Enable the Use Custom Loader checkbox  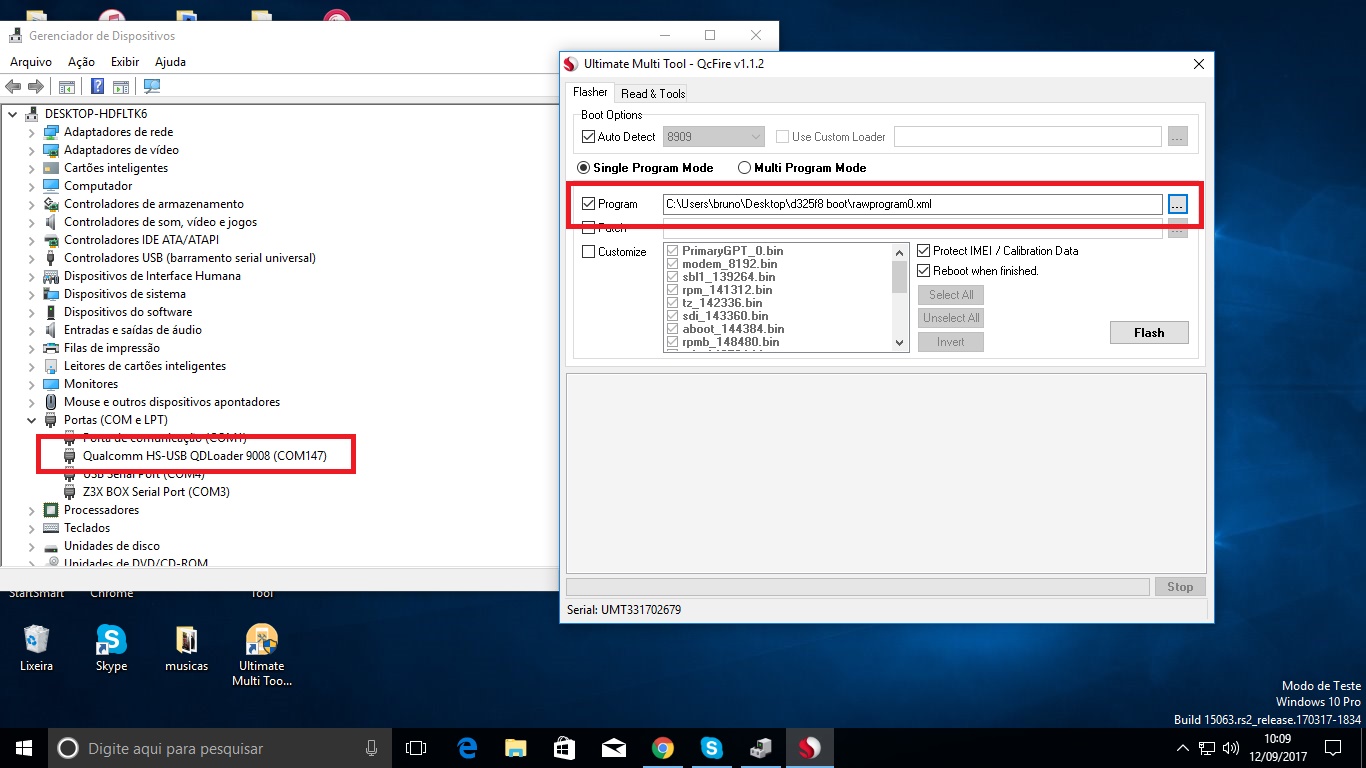pos(783,137)
